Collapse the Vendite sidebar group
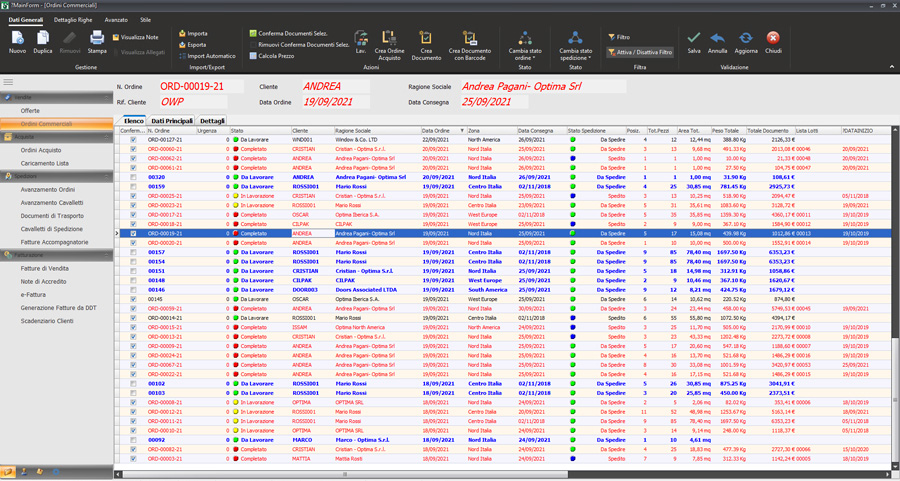Viewport: 900px width, 481px height. pyautogui.click(x=106, y=98)
